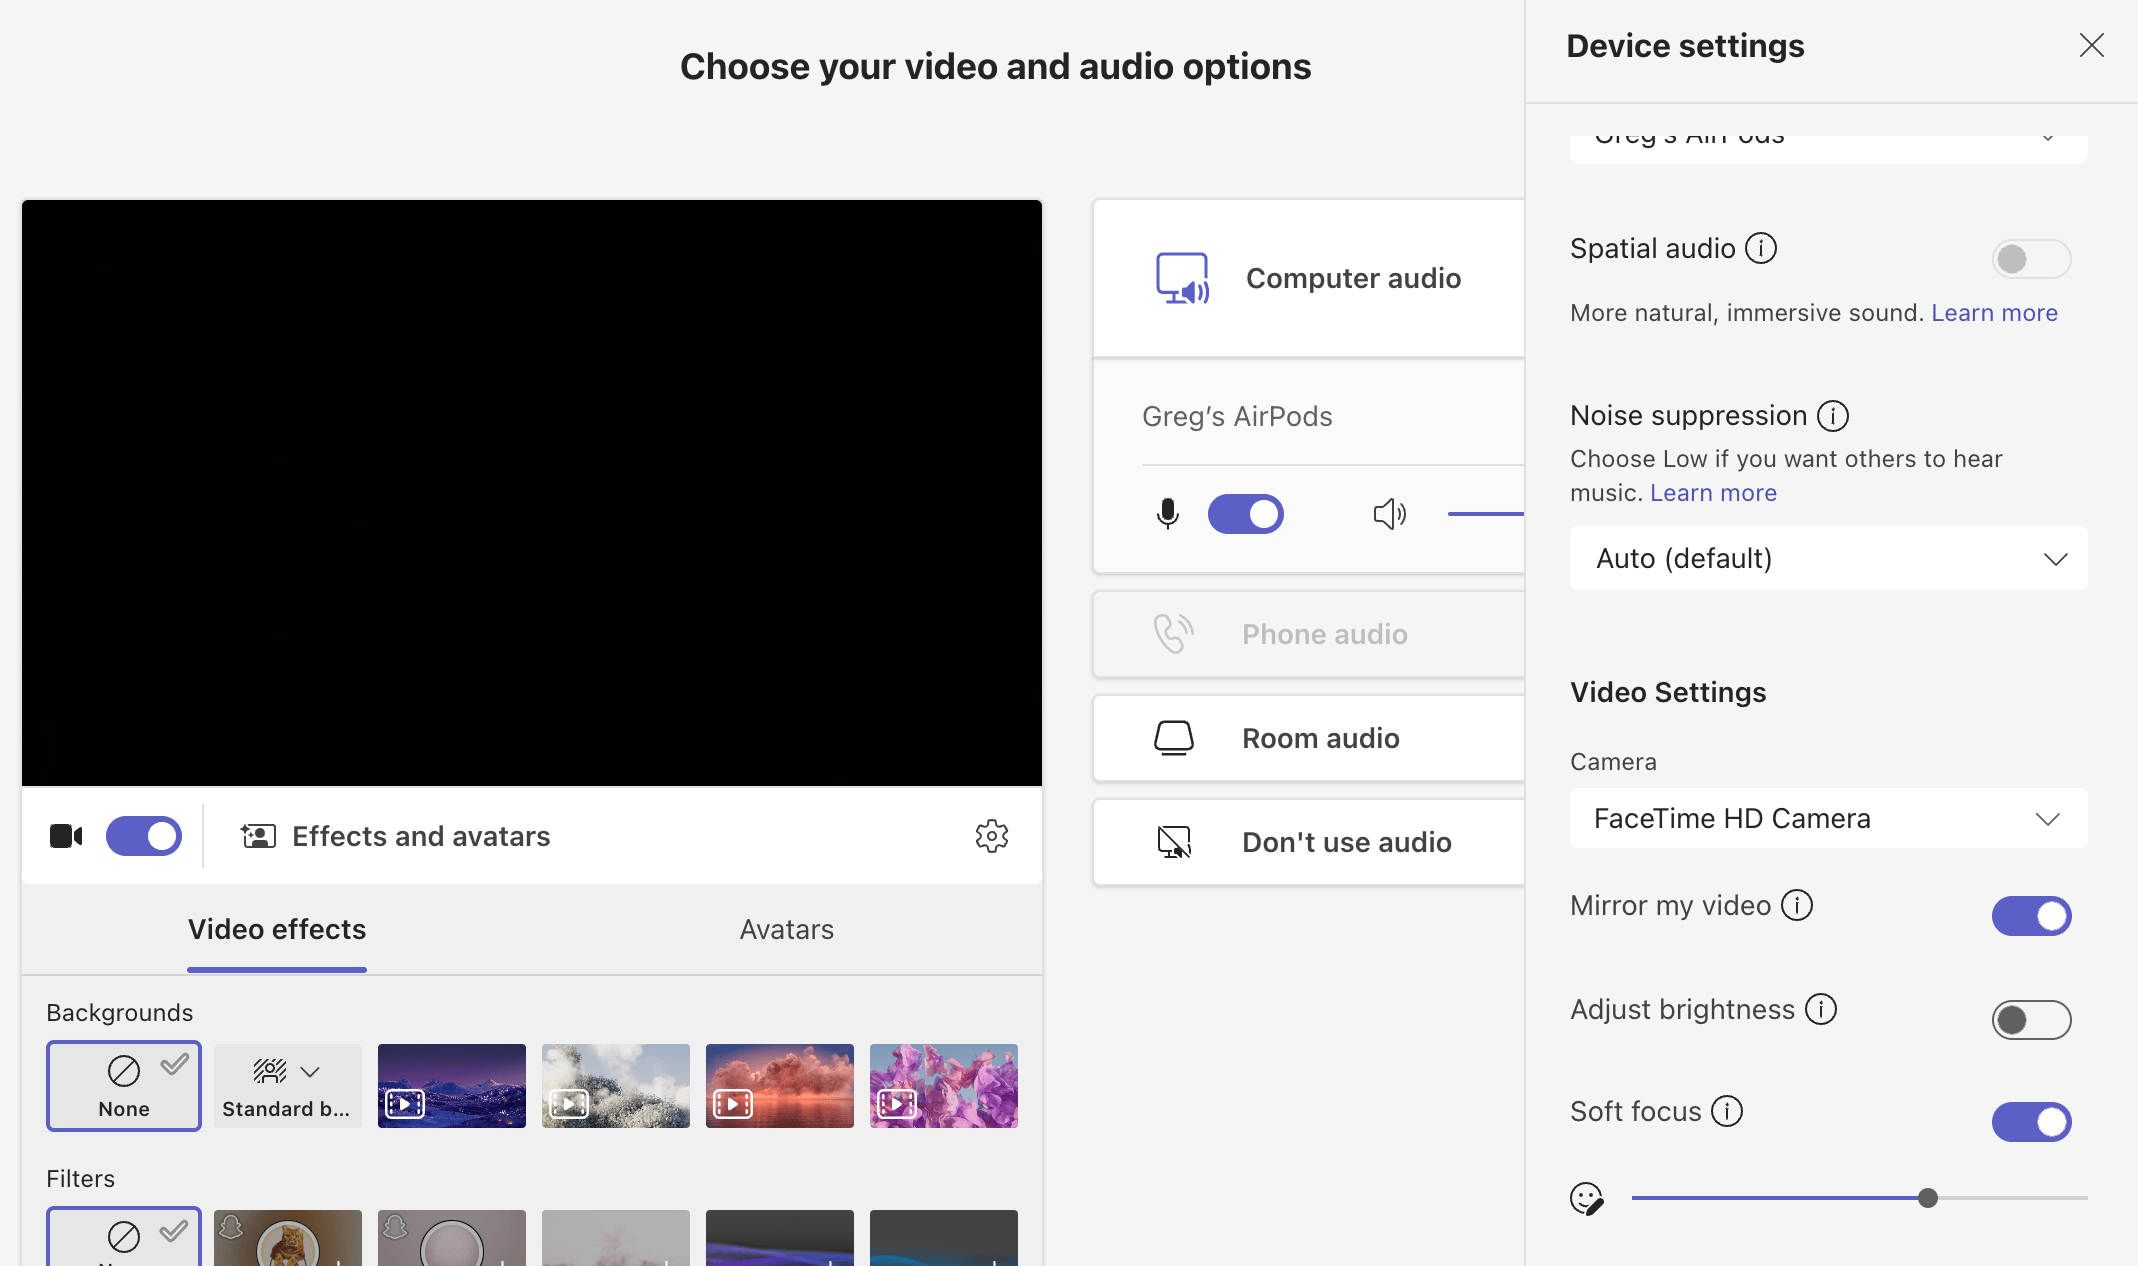Click the speaker volume icon
This screenshot has width=2138, height=1266.
tap(1389, 514)
